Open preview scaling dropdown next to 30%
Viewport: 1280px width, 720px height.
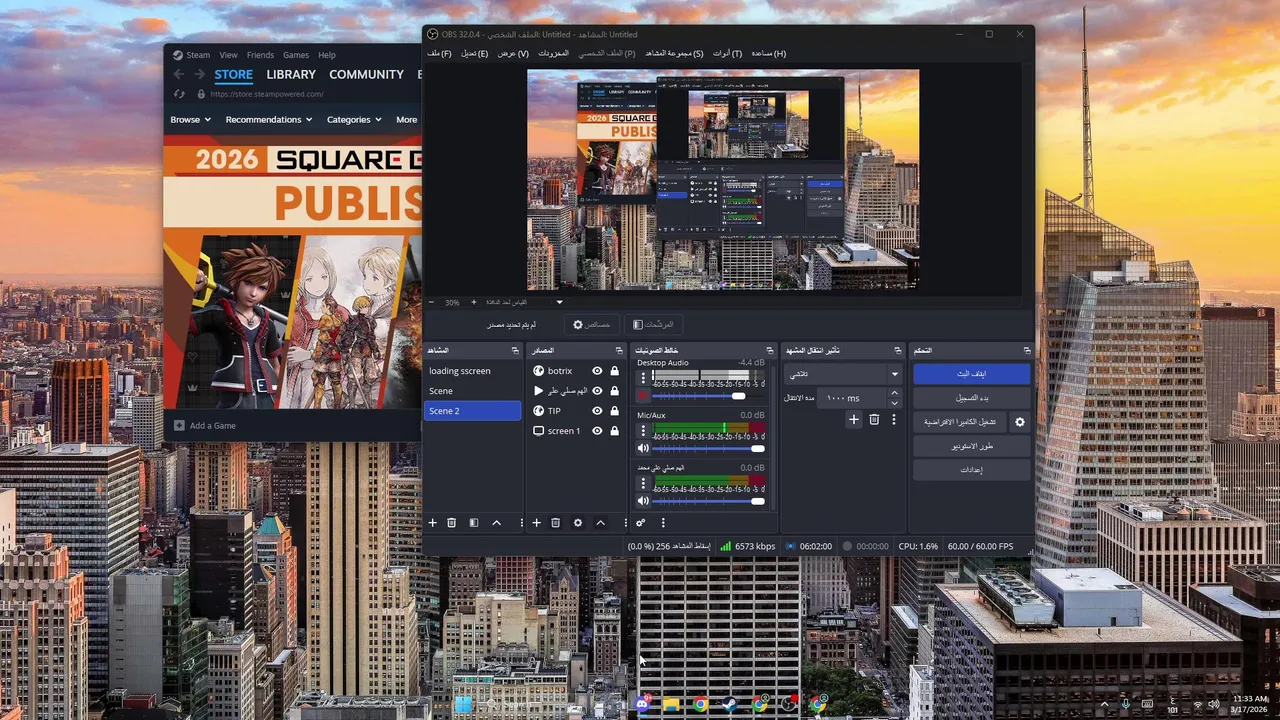[x=559, y=302]
